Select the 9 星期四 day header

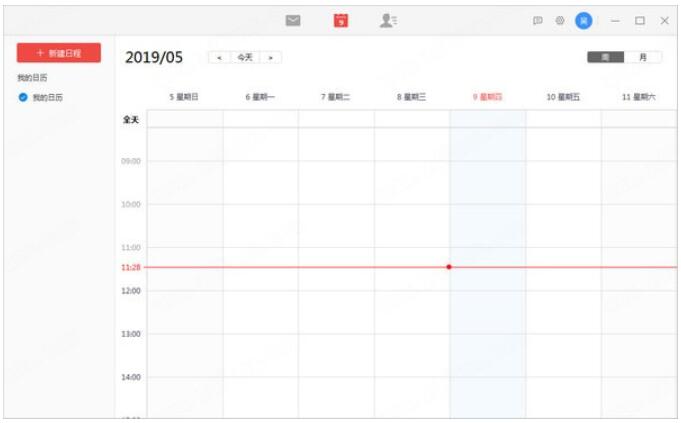point(487,97)
